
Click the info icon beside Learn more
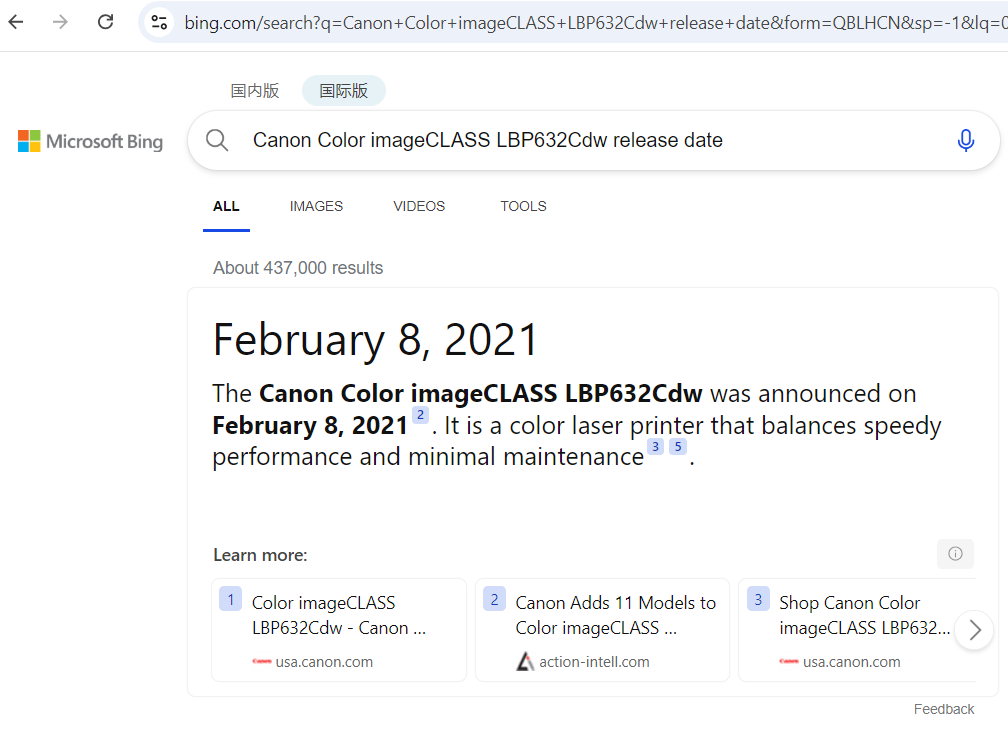tap(955, 554)
